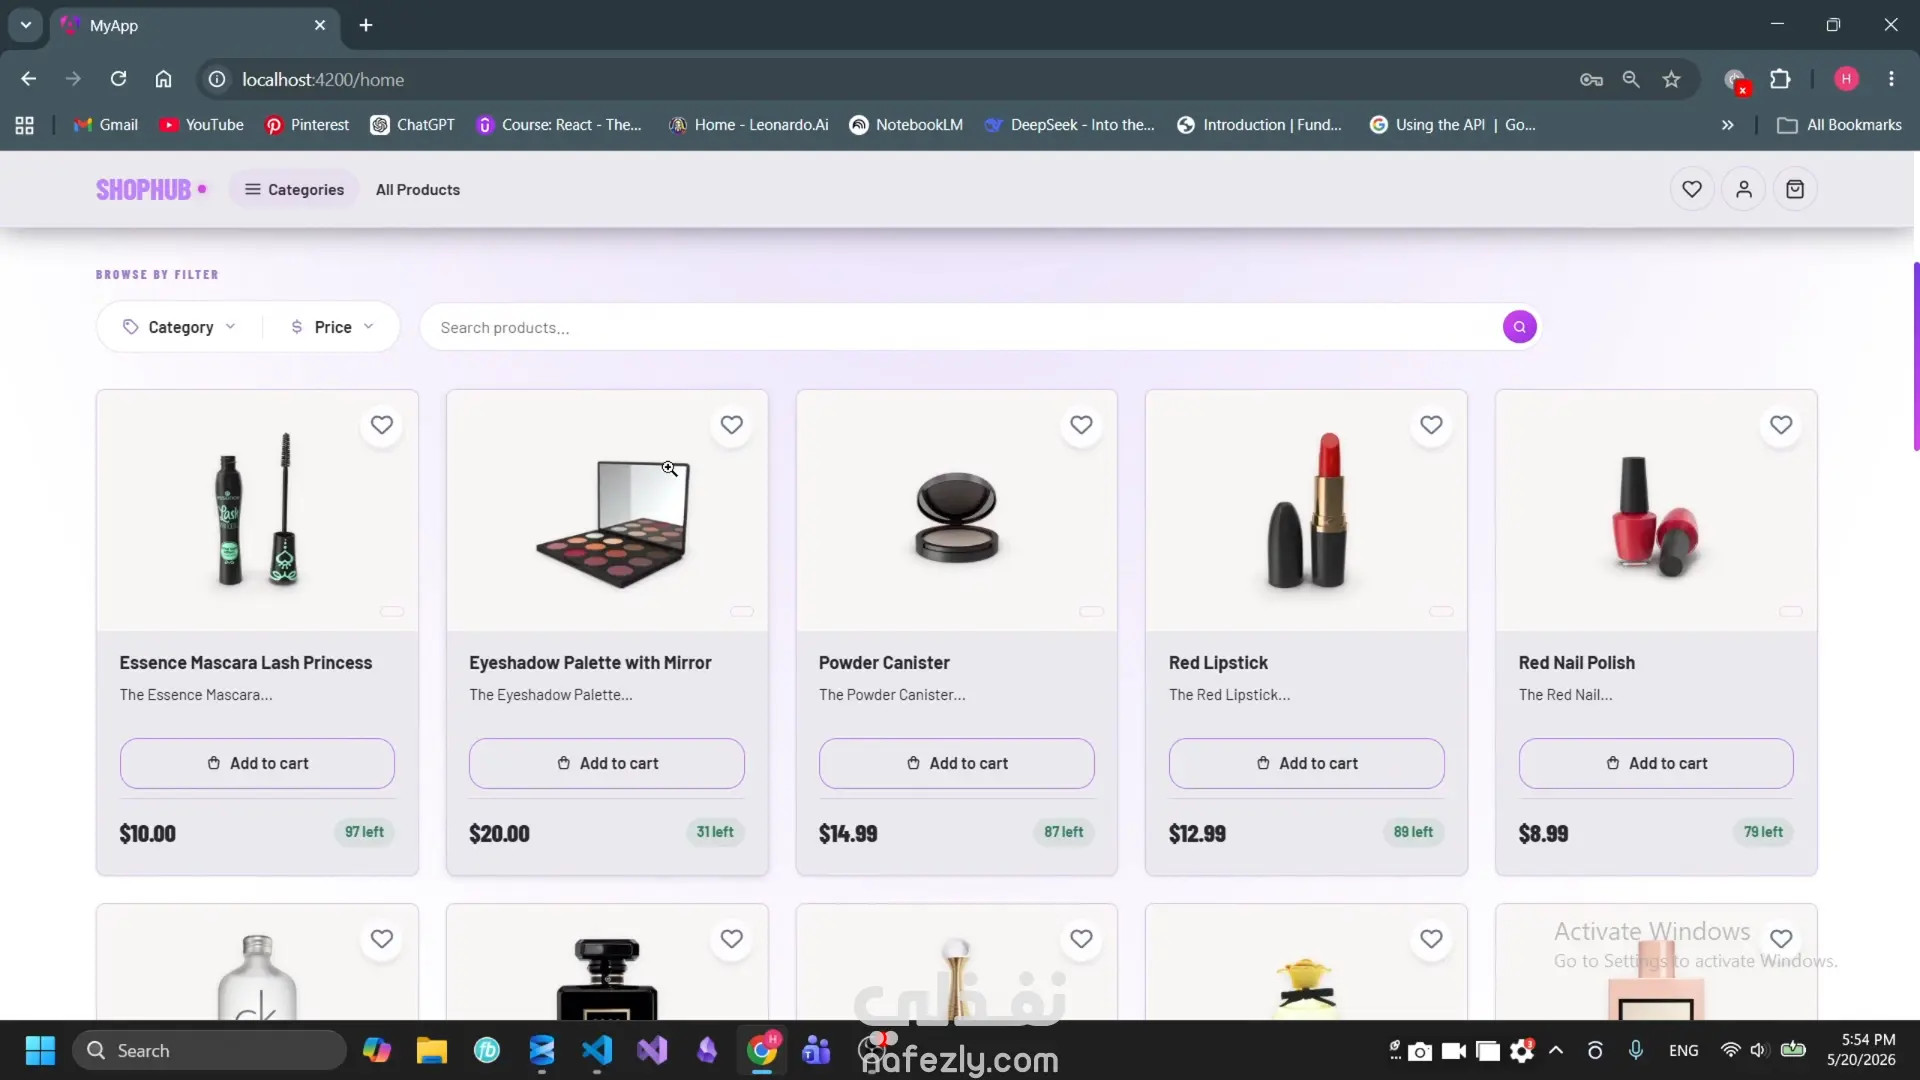Image resolution: width=1920 pixels, height=1080 pixels.
Task: Open the Copilot icon on the taskbar
Action: click(377, 1050)
